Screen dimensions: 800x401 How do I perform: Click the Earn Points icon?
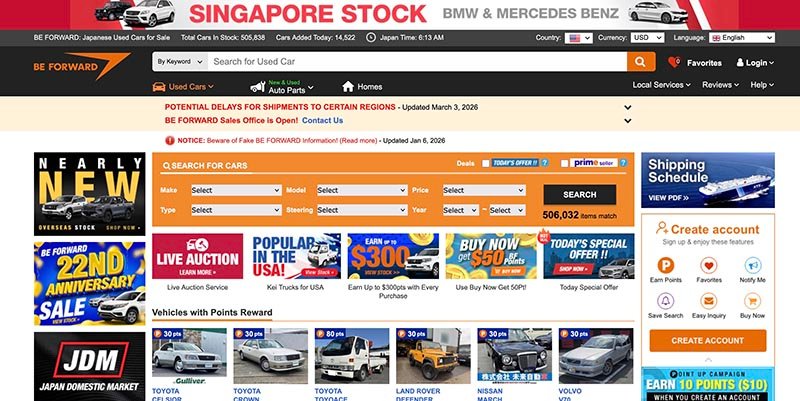[x=666, y=266]
